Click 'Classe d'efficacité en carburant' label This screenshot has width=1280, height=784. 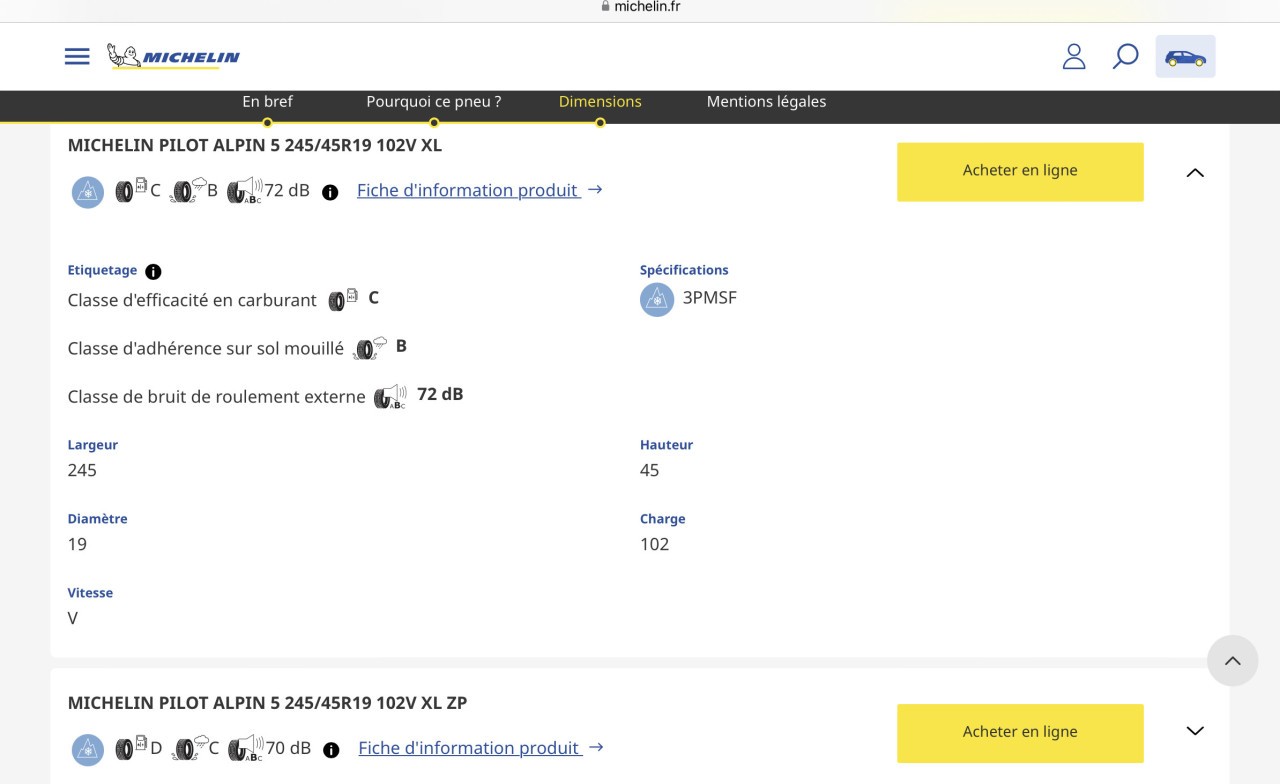pyautogui.click(x=192, y=300)
